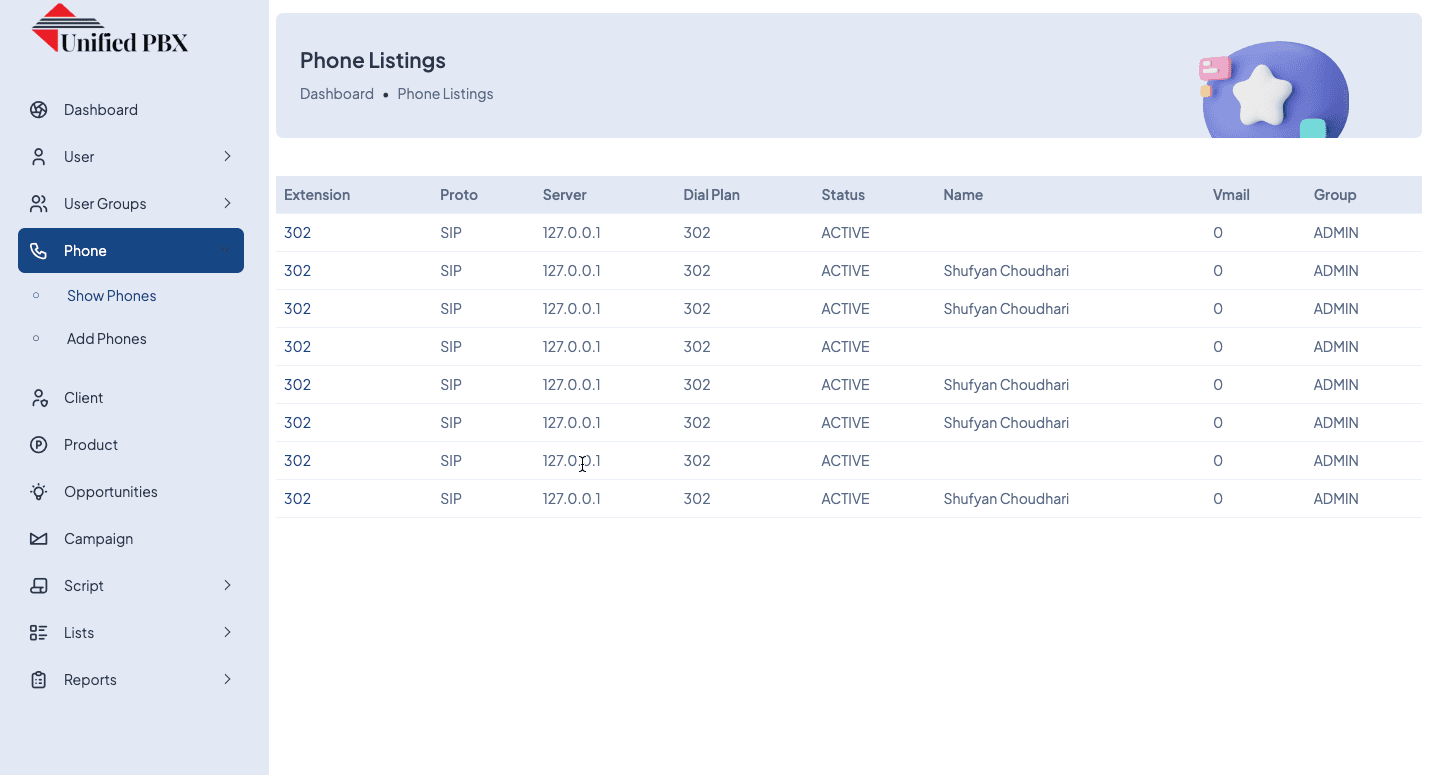
Task: Click the User person icon
Action: click(39, 157)
